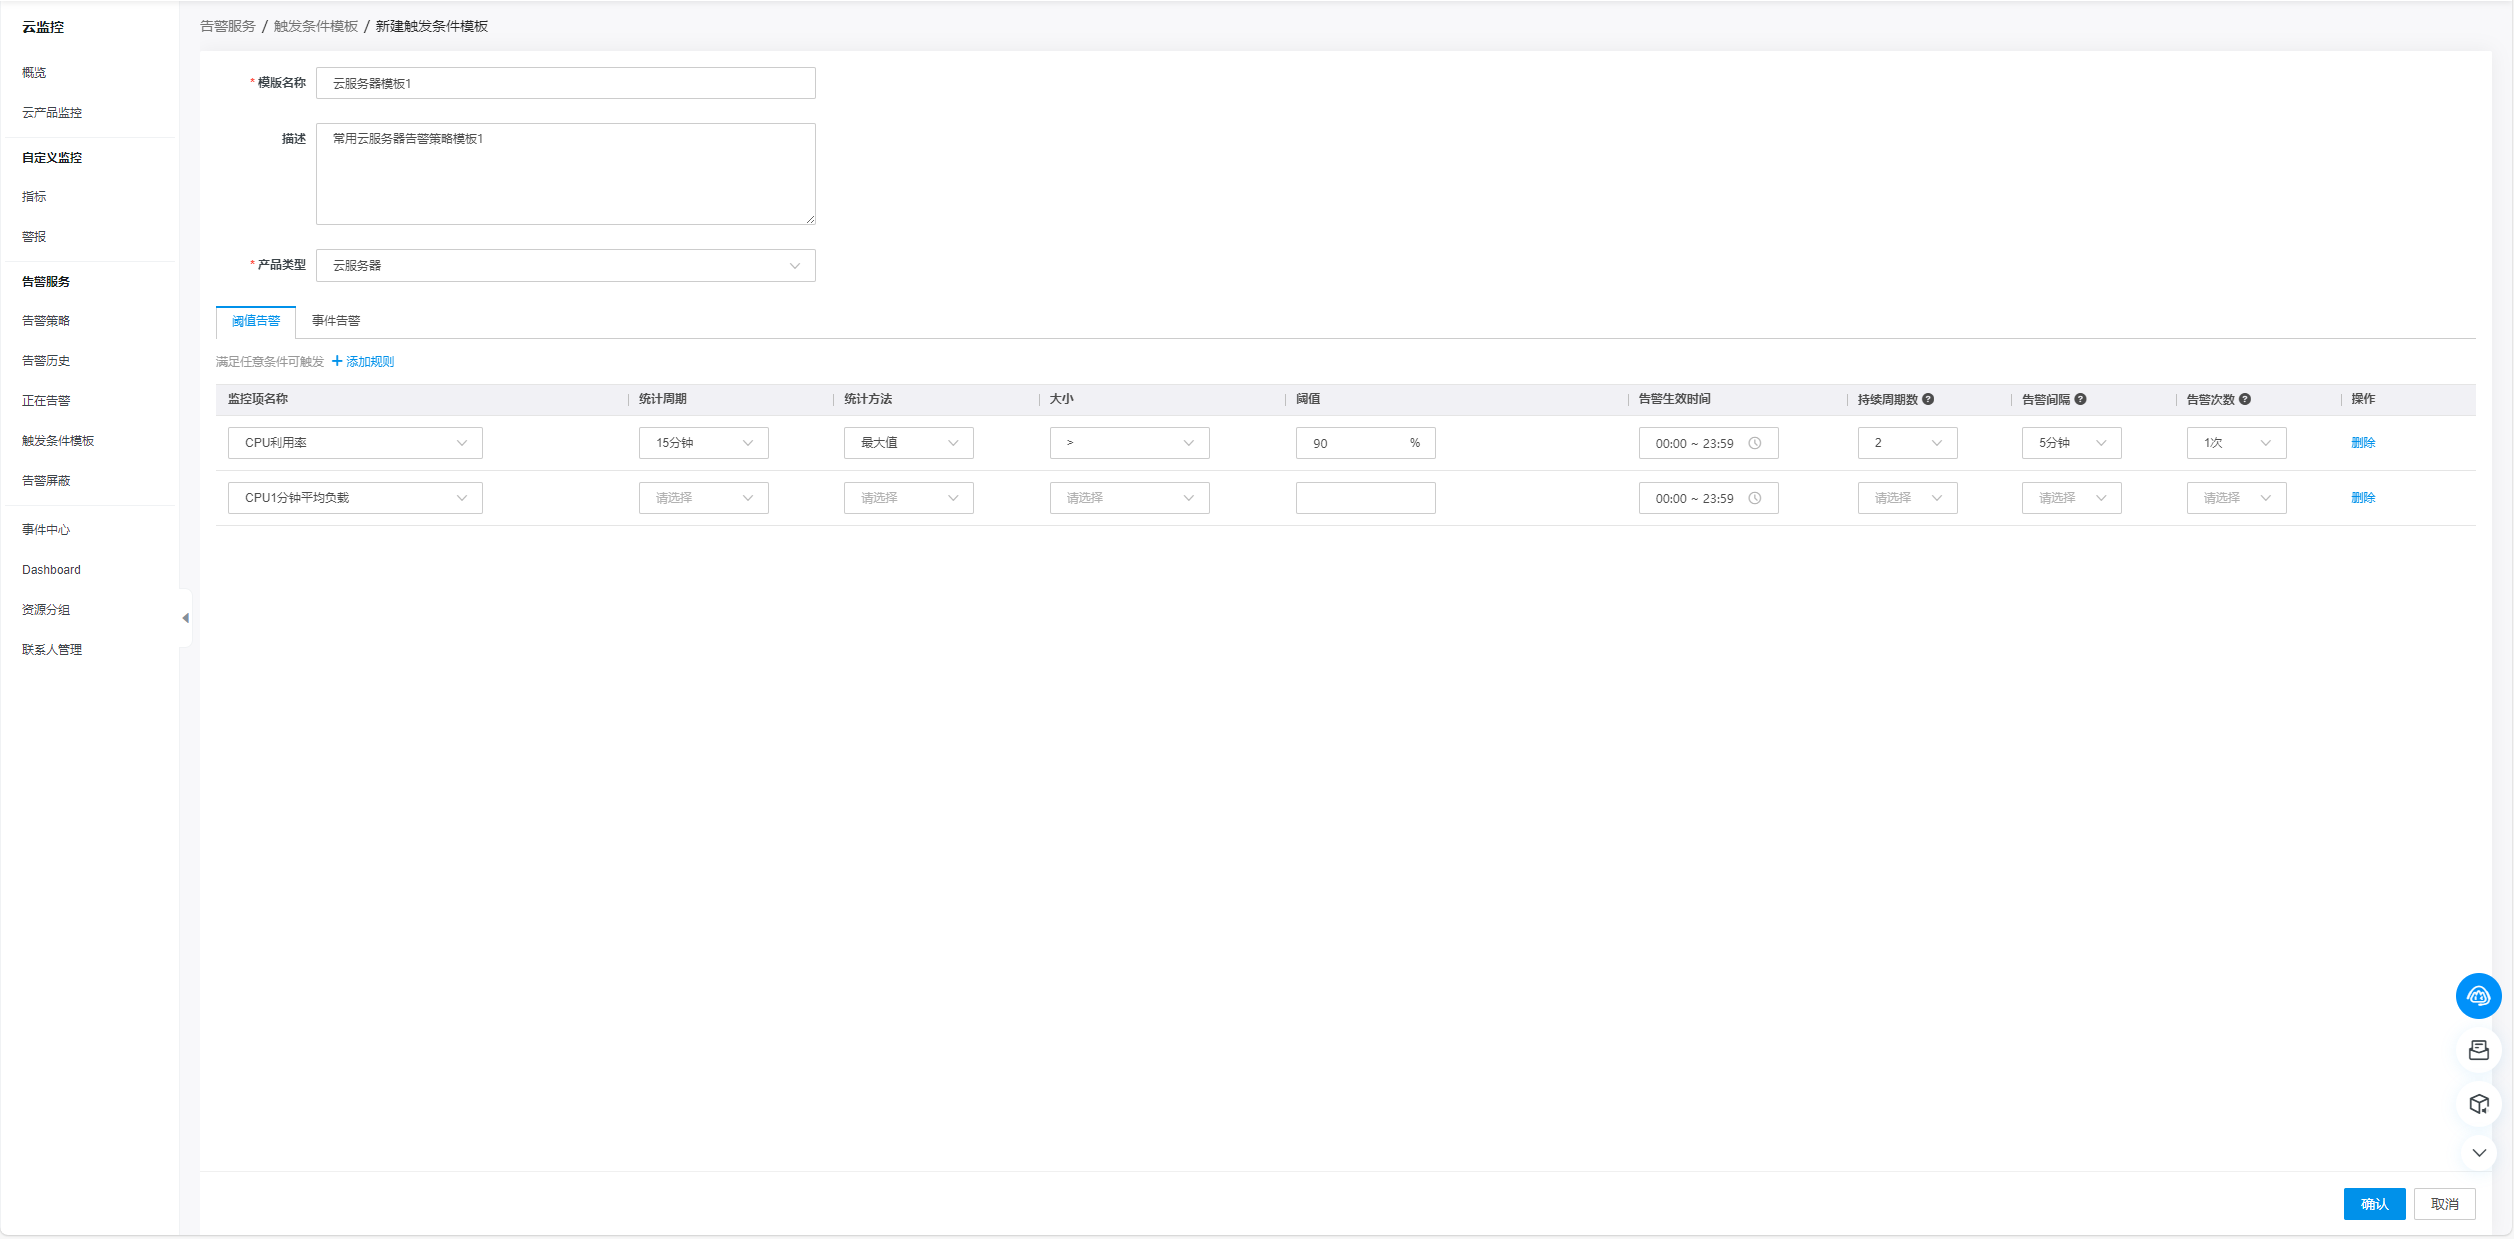Click the inbox tray floating icon
This screenshot has height=1239, width=2514.
[2478, 1050]
